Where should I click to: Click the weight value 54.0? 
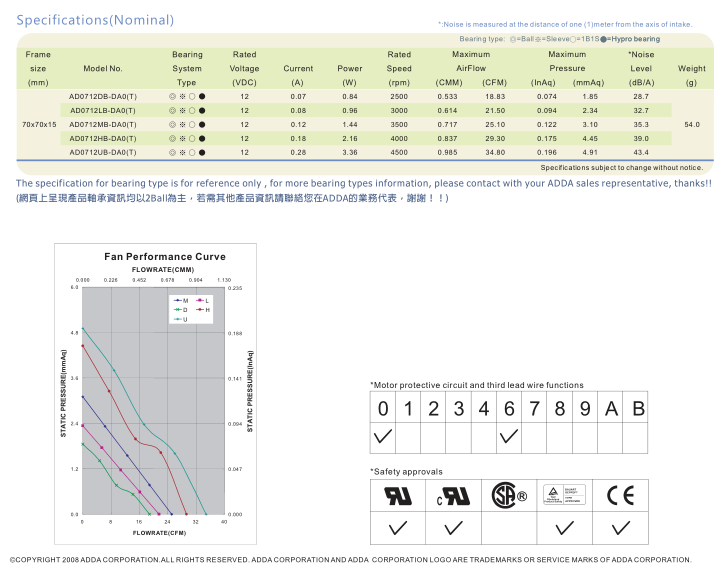(692, 125)
